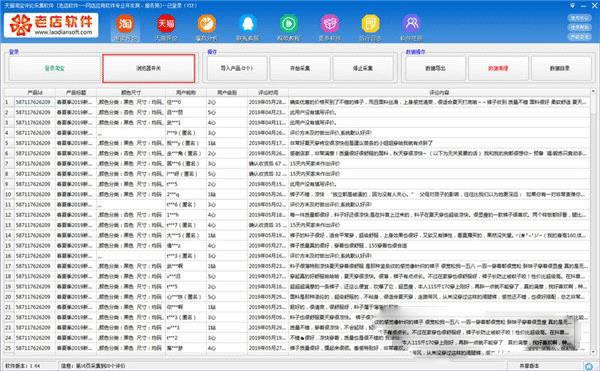Click the review content column header
Image resolution: width=600 pixels, height=371 pixels.
pyautogui.click(x=439, y=93)
